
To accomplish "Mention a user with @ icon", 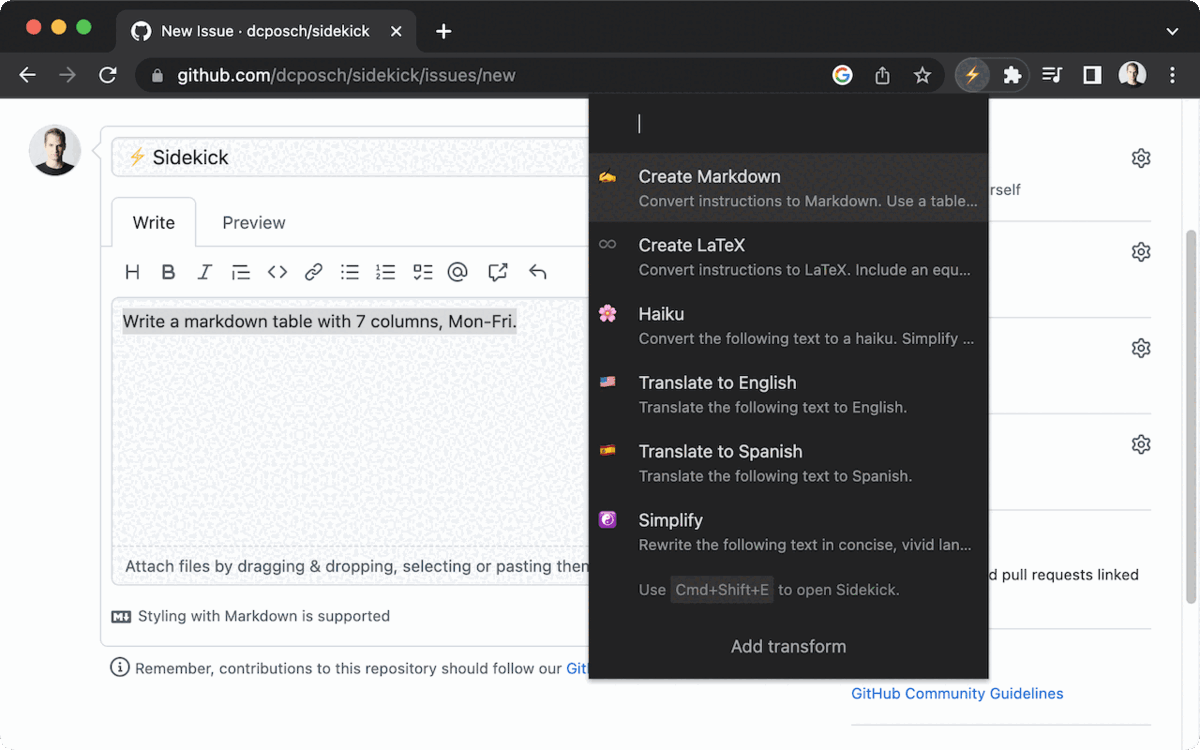I will (x=458, y=272).
